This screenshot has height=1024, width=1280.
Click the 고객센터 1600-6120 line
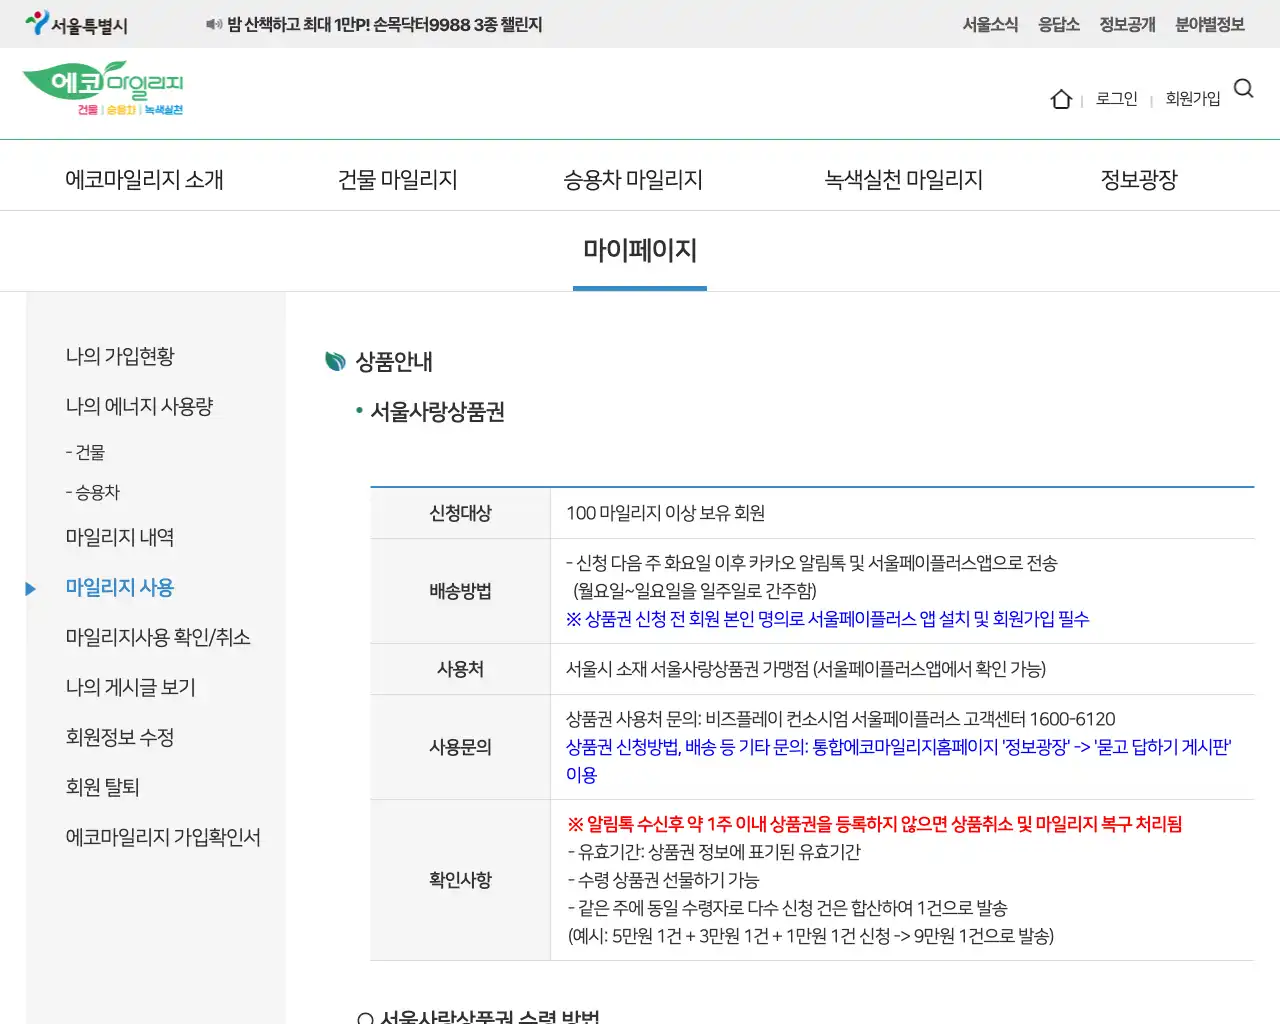[840, 719]
